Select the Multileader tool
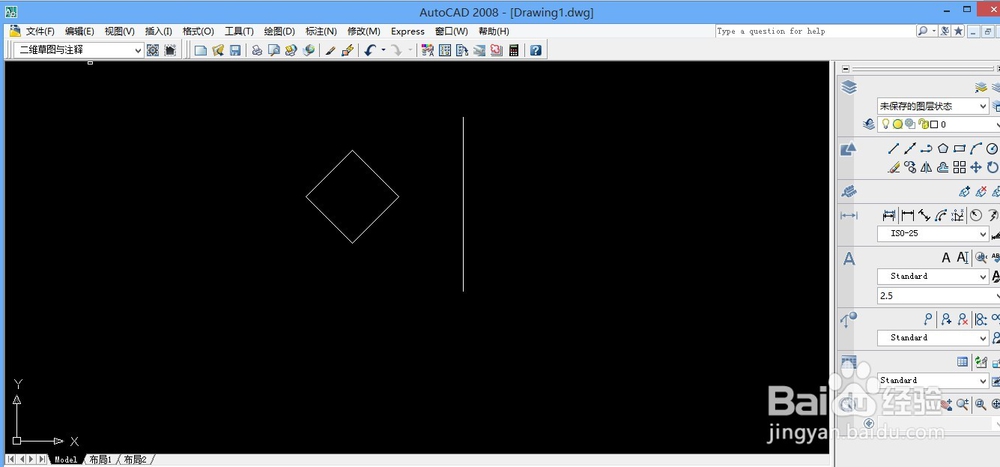This screenshot has width=1000, height=467. pyautogui.click(x=929, y=319)
